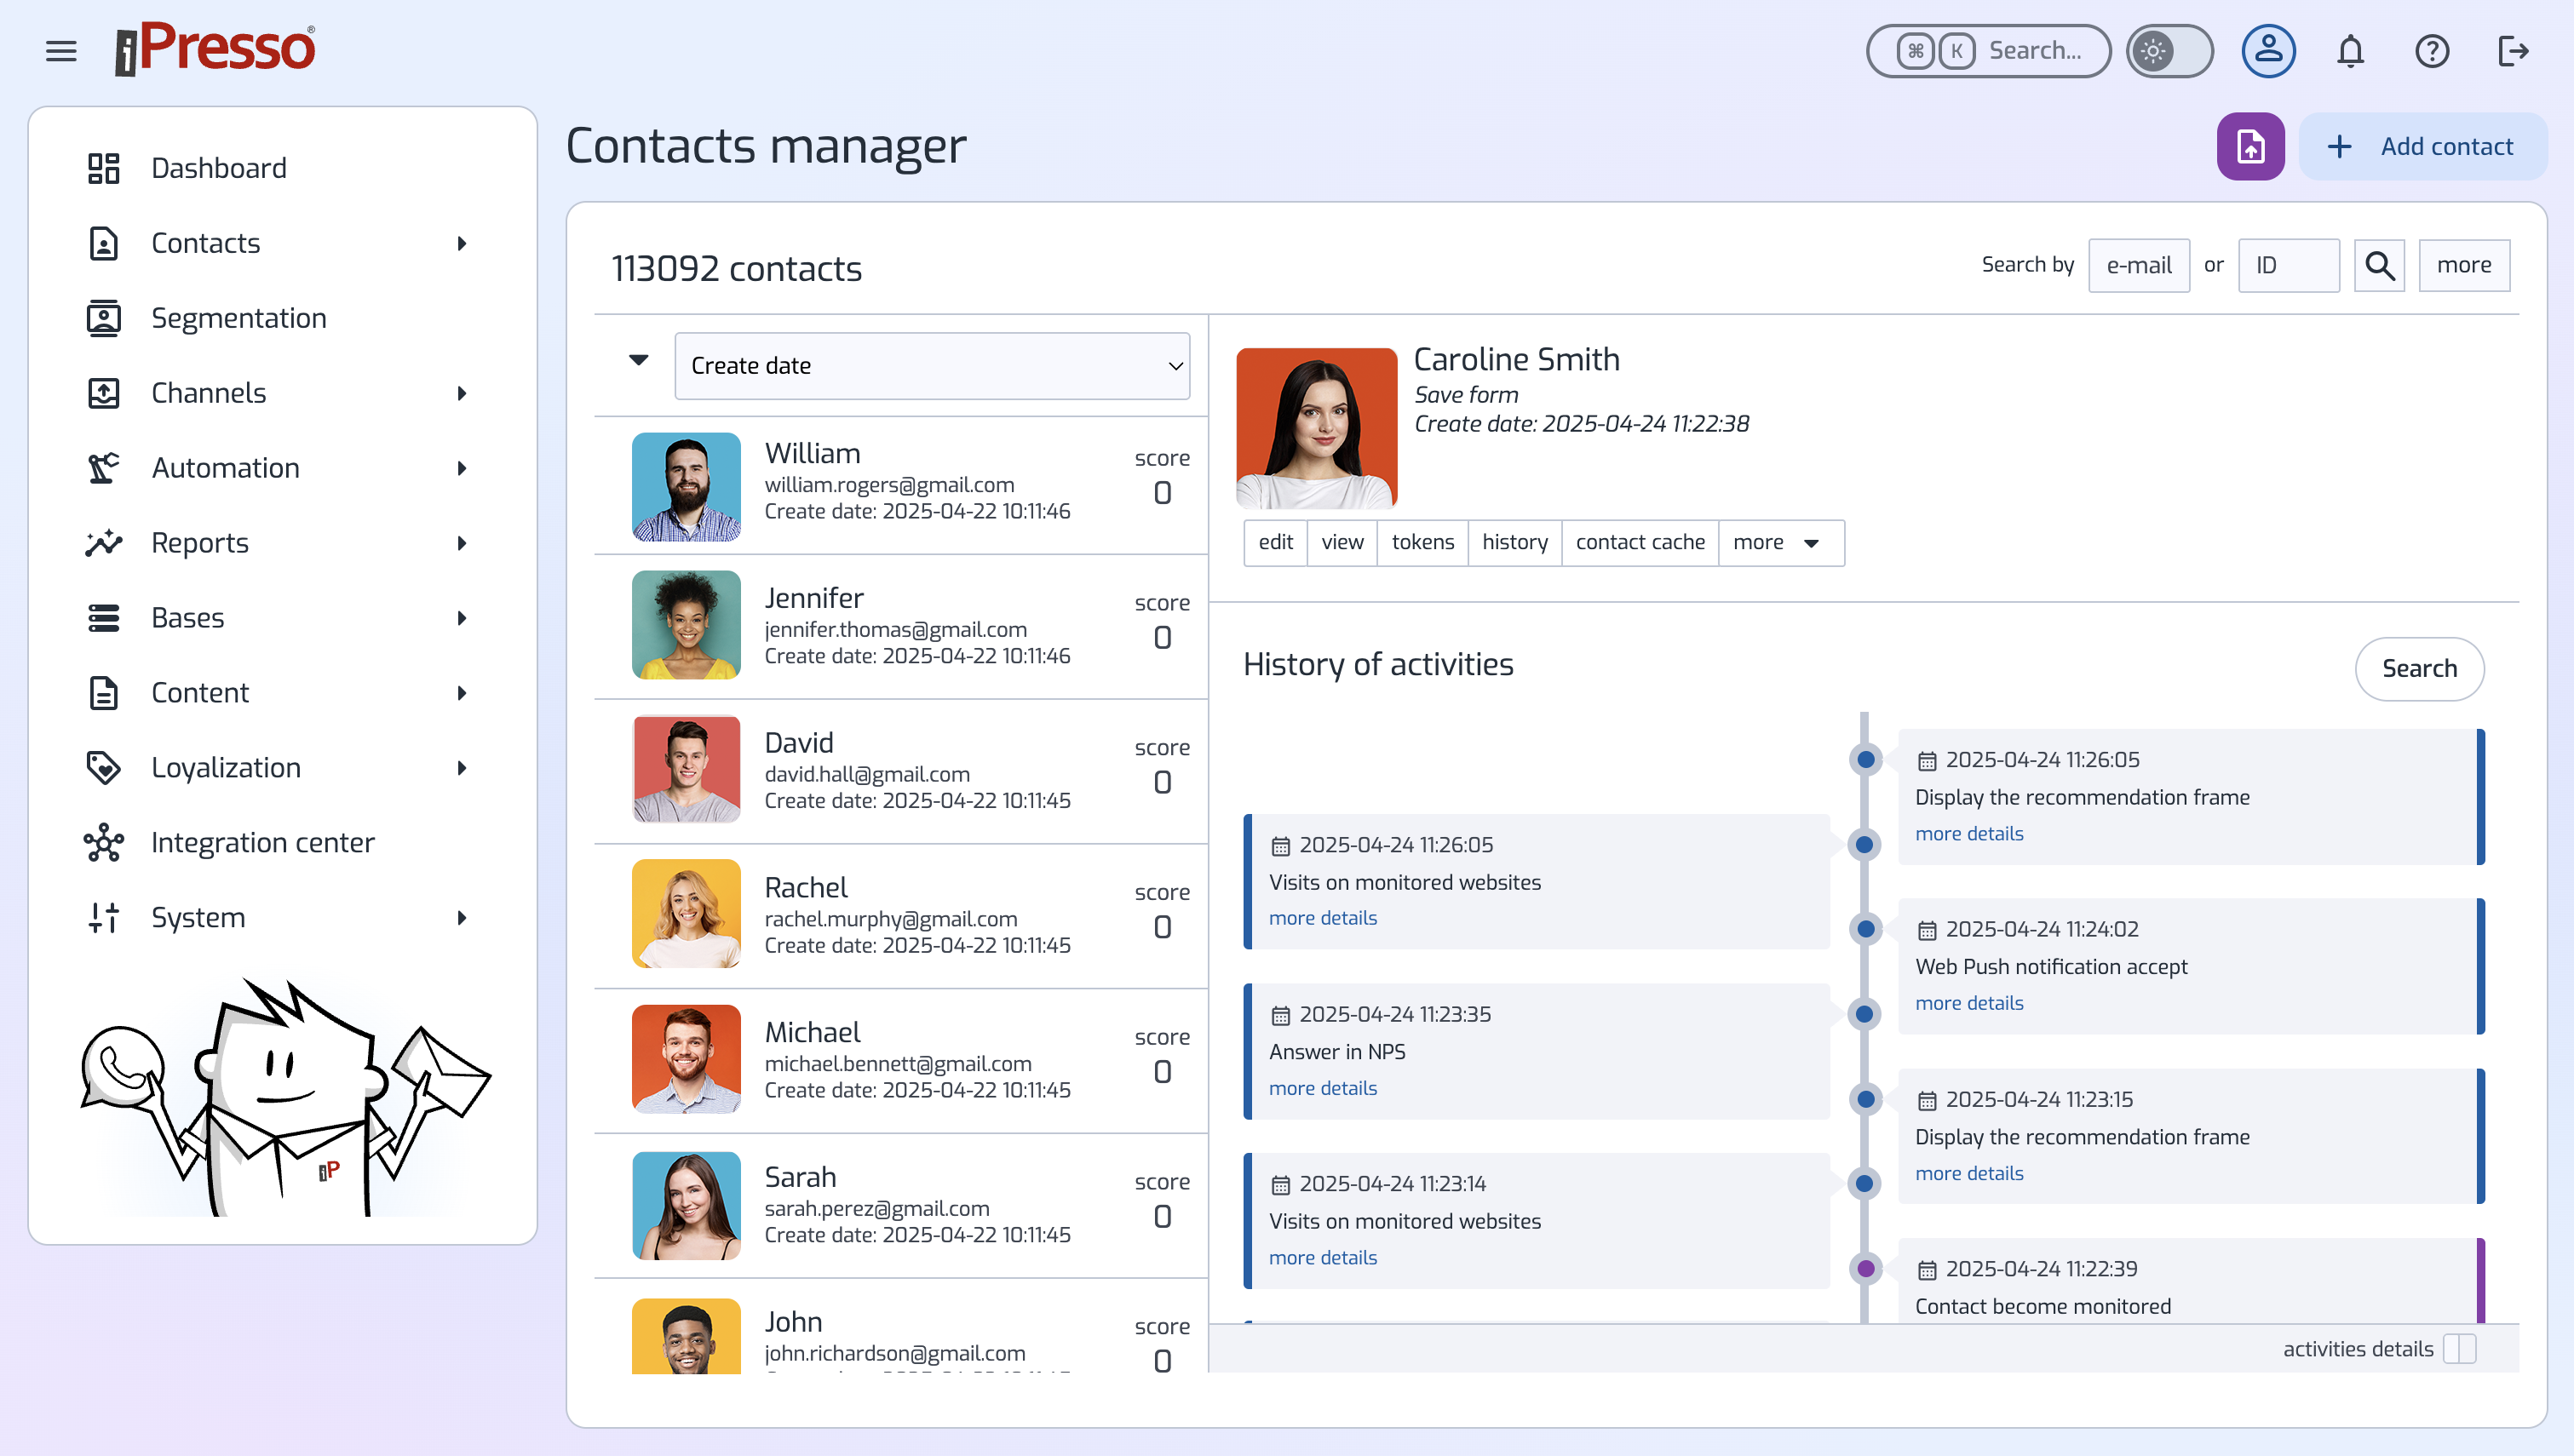The width and height of the screenshot is (2574, 1456).
Task: Open the history tab for Caroline Smith
Action: tap(1514, 542)
